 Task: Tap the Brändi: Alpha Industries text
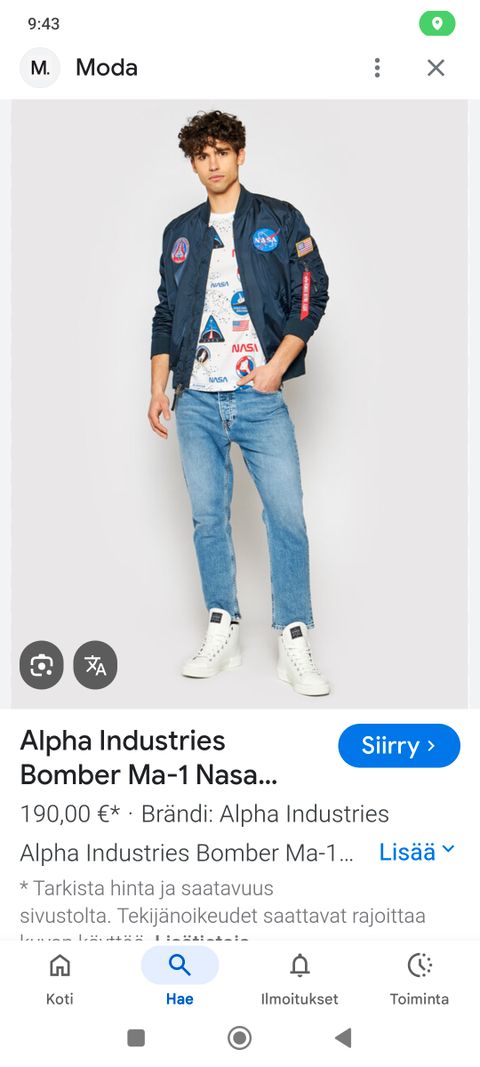pyautogui.click(x=265, y=814)
